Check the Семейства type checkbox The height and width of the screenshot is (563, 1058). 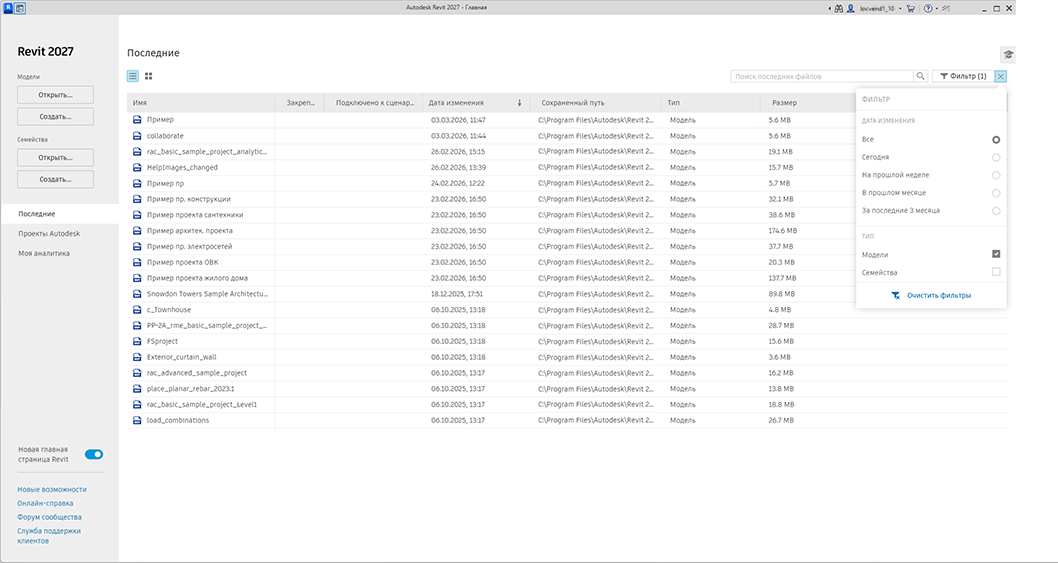coord(996,271)
